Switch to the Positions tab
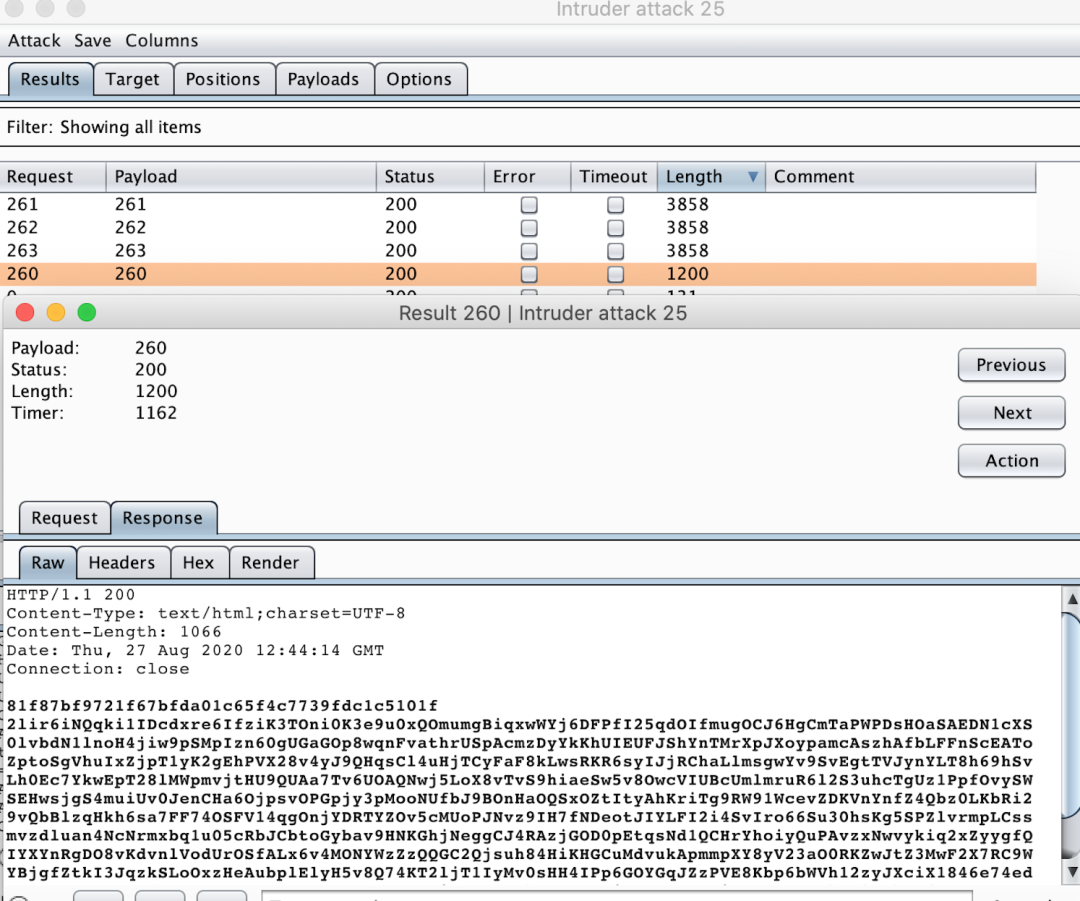The width and height of the screenshot is (1080, 901). [x=222, y=80]
